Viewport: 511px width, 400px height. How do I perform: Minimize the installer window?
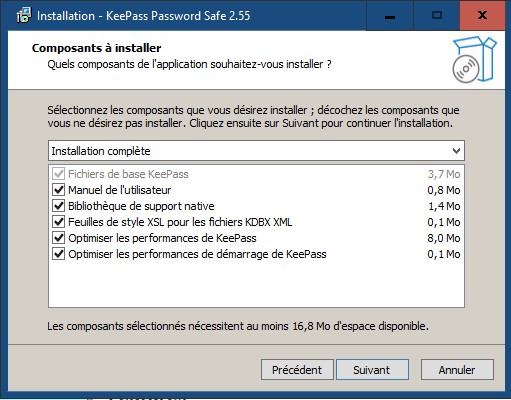pos(390,15)
